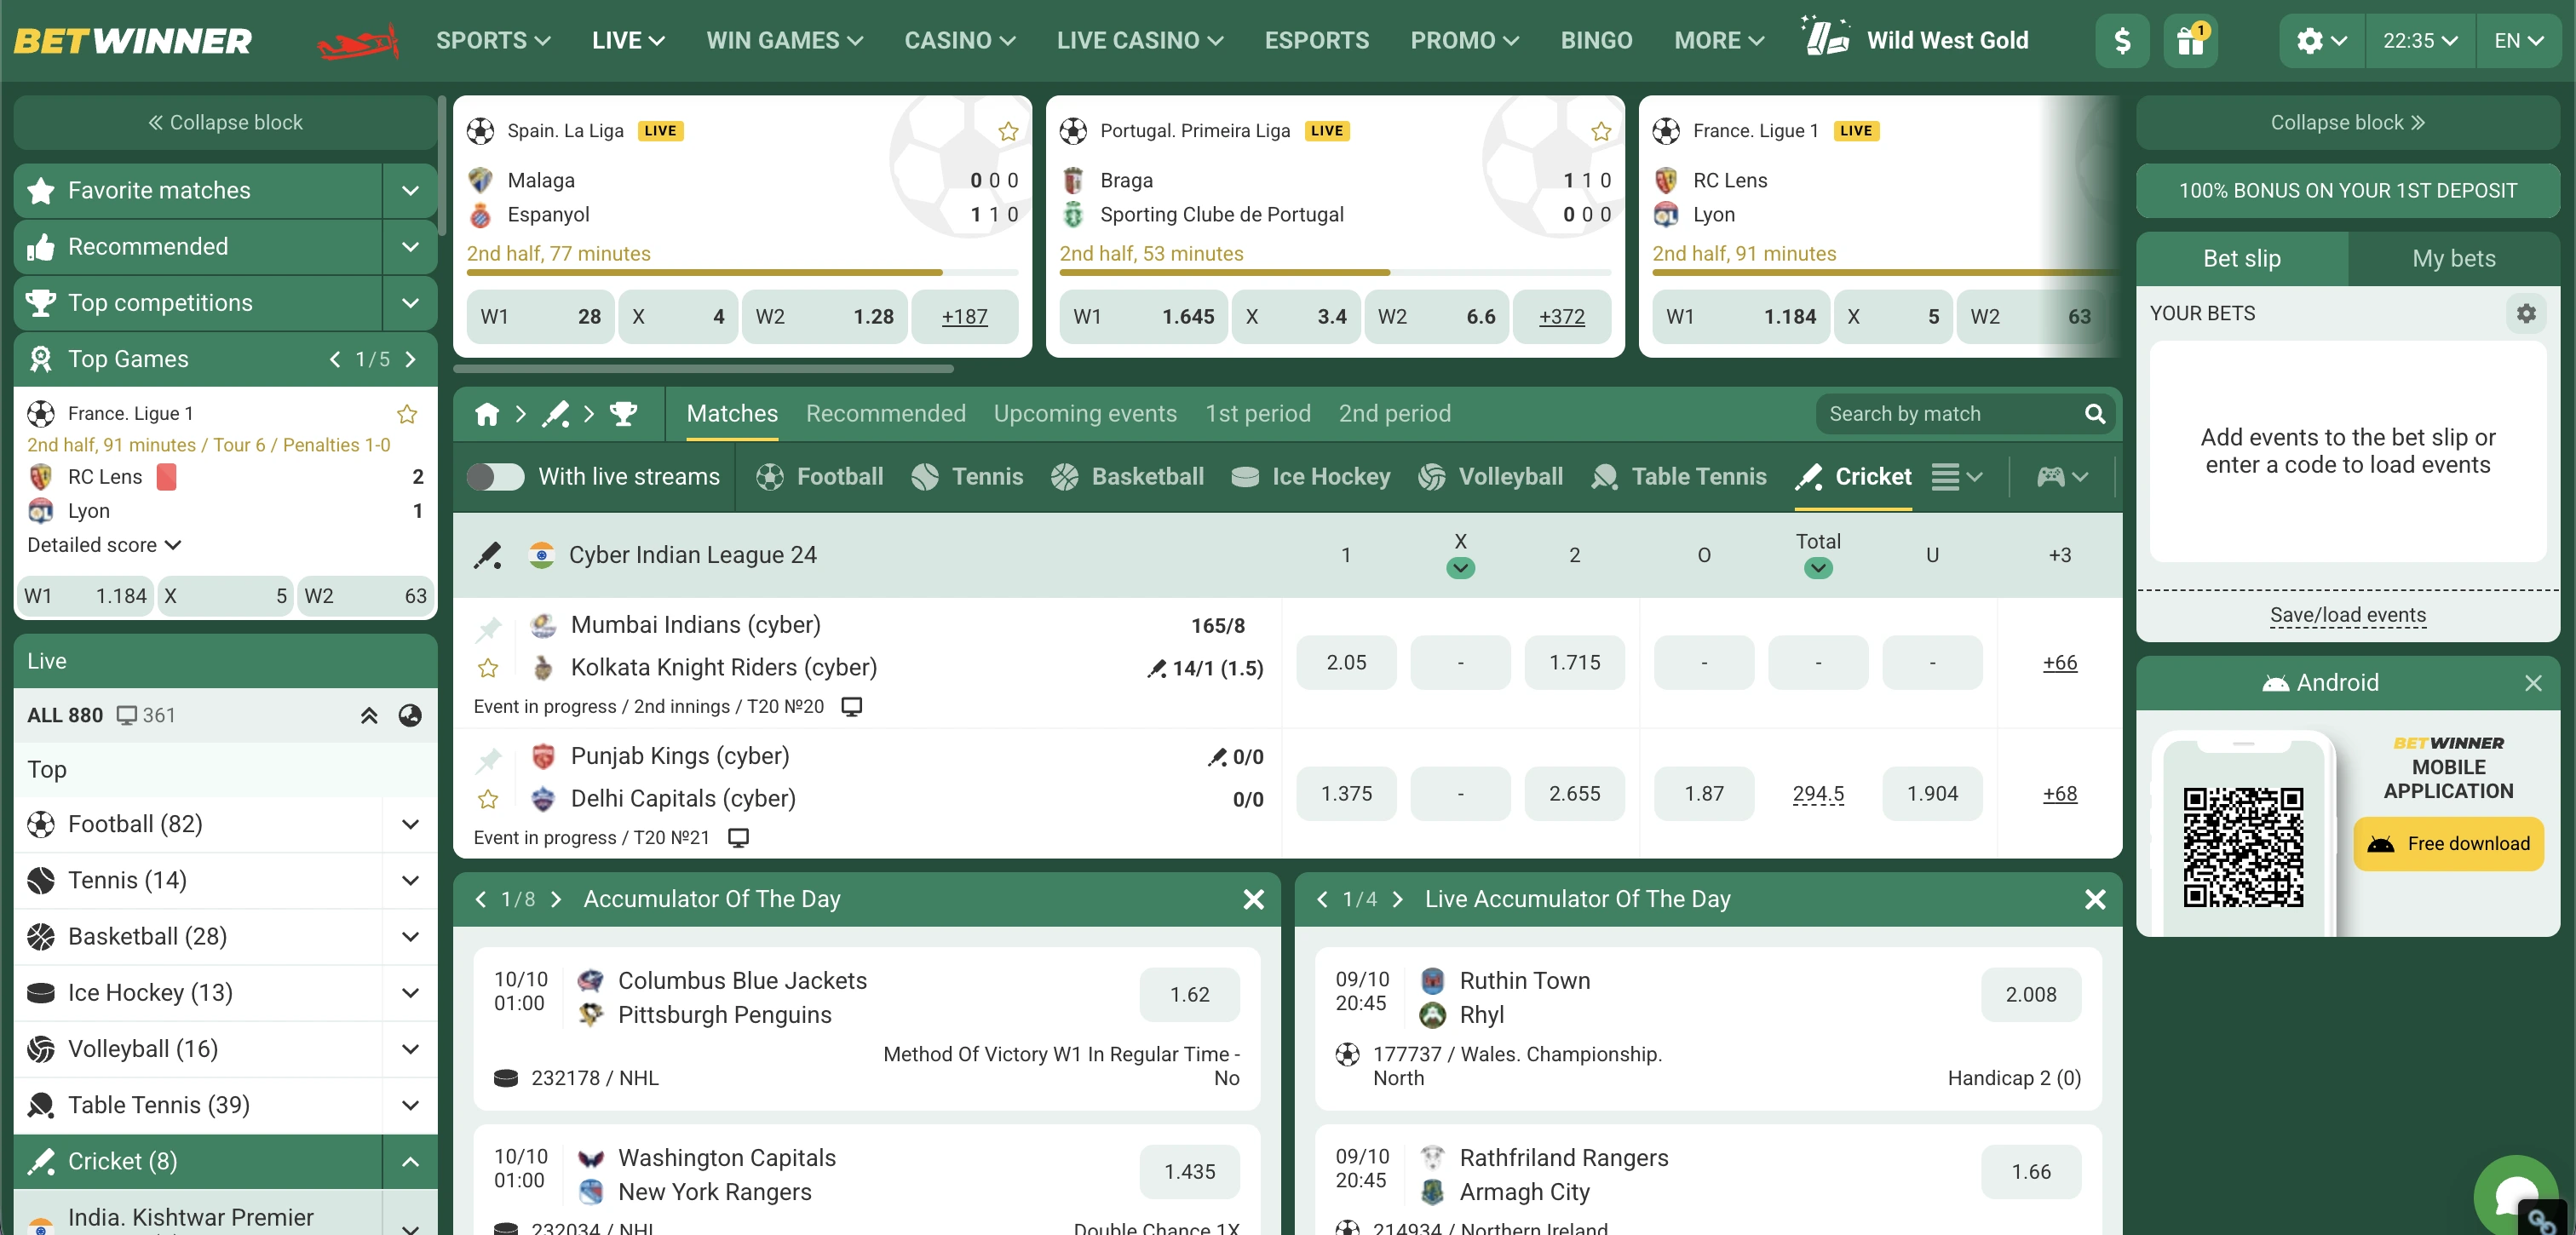This screenshot has height=1235, width=2576.
Task: Click the search magnifier icon
Action: pos(2095,414)
